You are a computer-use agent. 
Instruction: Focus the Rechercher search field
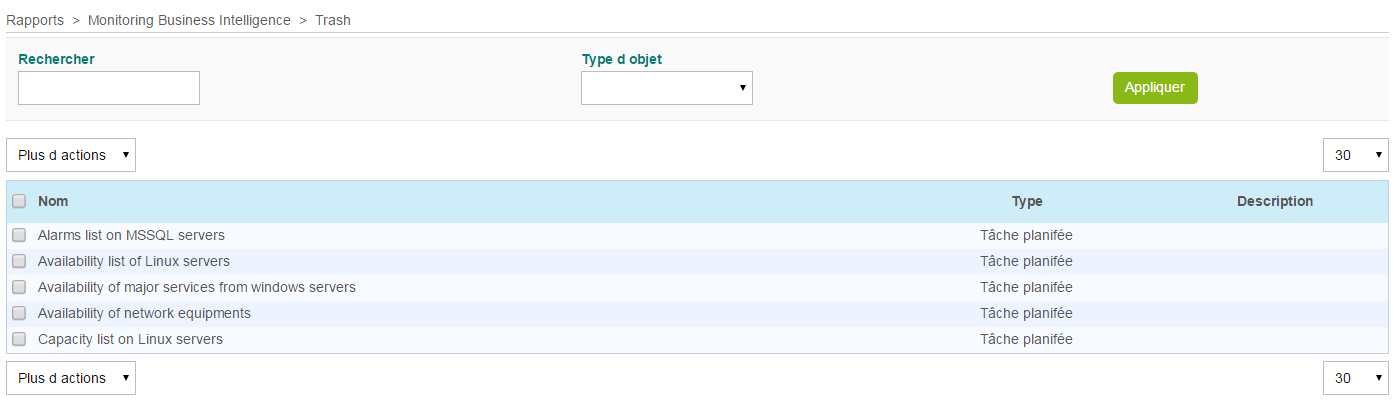tap(109, 88)
